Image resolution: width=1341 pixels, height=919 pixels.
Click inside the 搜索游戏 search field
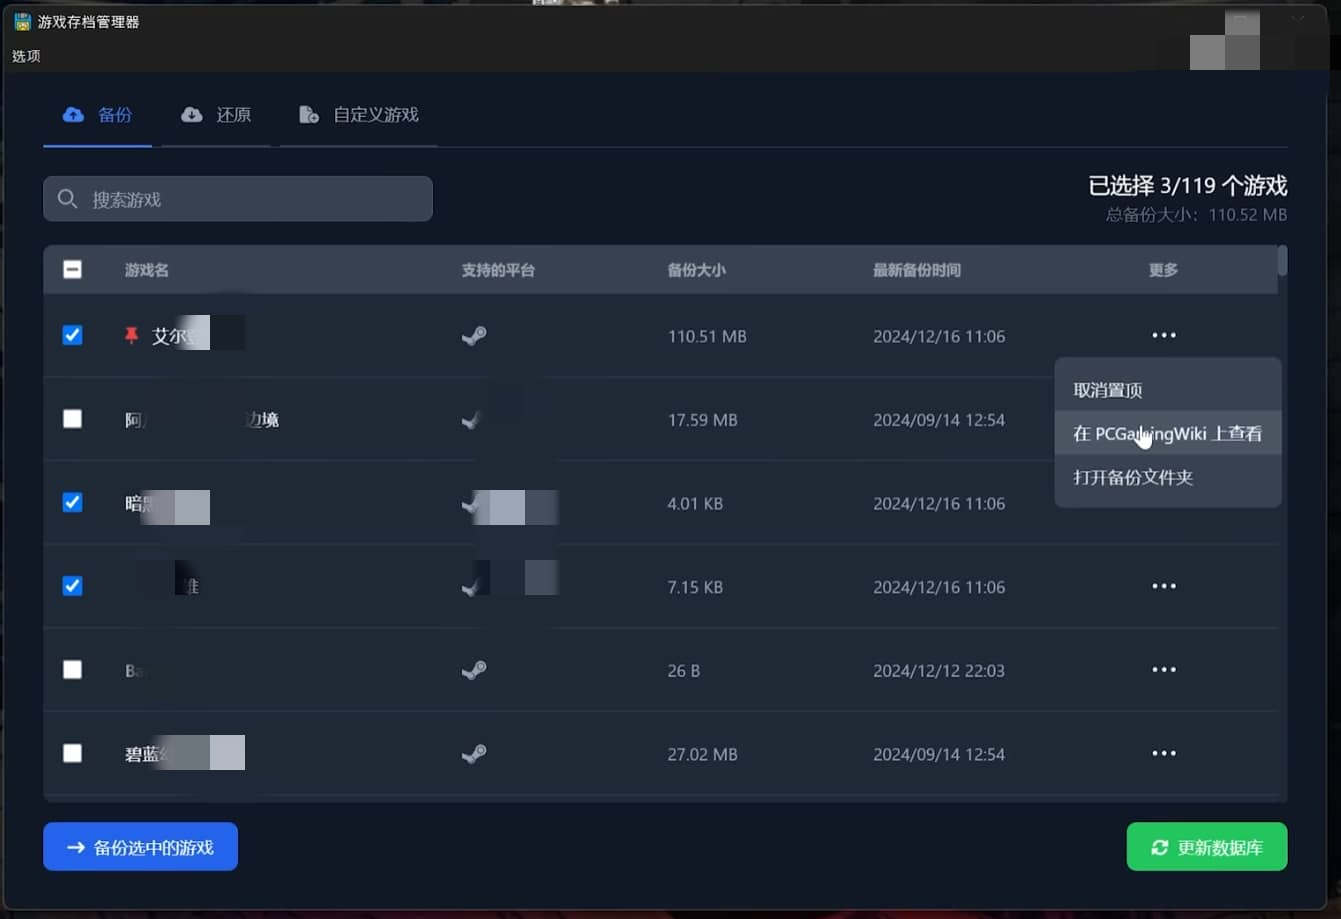[240, 199]
